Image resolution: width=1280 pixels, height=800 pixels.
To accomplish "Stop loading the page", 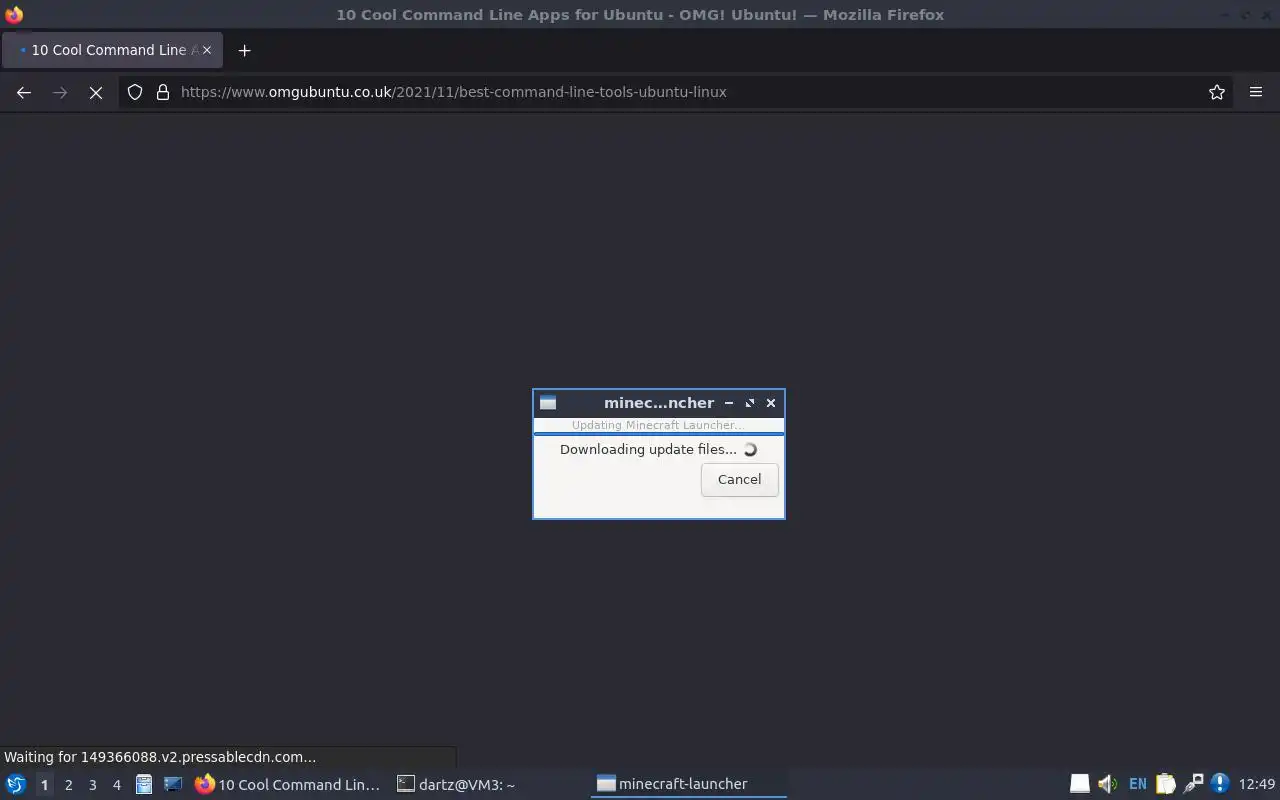I will [96, 92].
